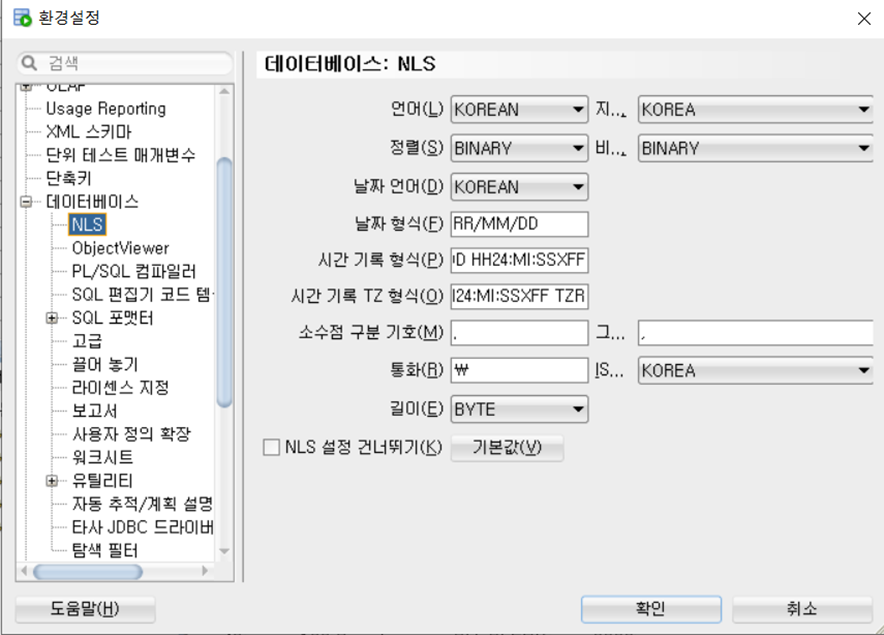The image size is (884, 635).
Task: Click the 통화(R) currency field
Action: point(519,371)
